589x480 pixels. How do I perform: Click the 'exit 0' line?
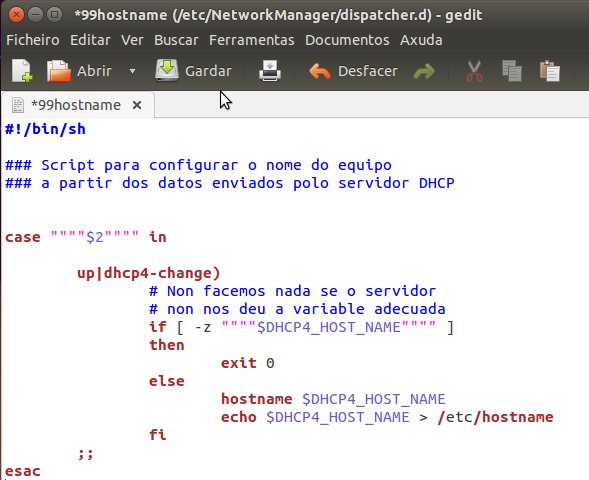(x=248, y=363)
